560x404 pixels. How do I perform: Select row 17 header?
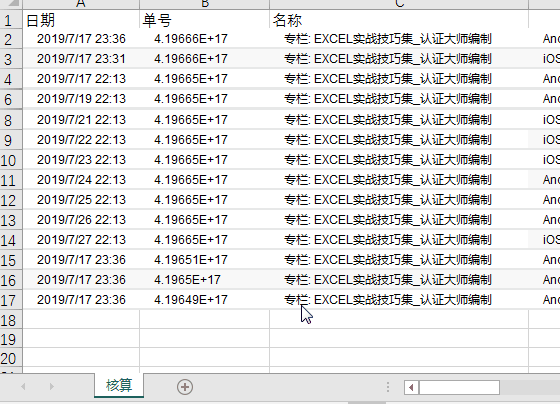(11, 300)
